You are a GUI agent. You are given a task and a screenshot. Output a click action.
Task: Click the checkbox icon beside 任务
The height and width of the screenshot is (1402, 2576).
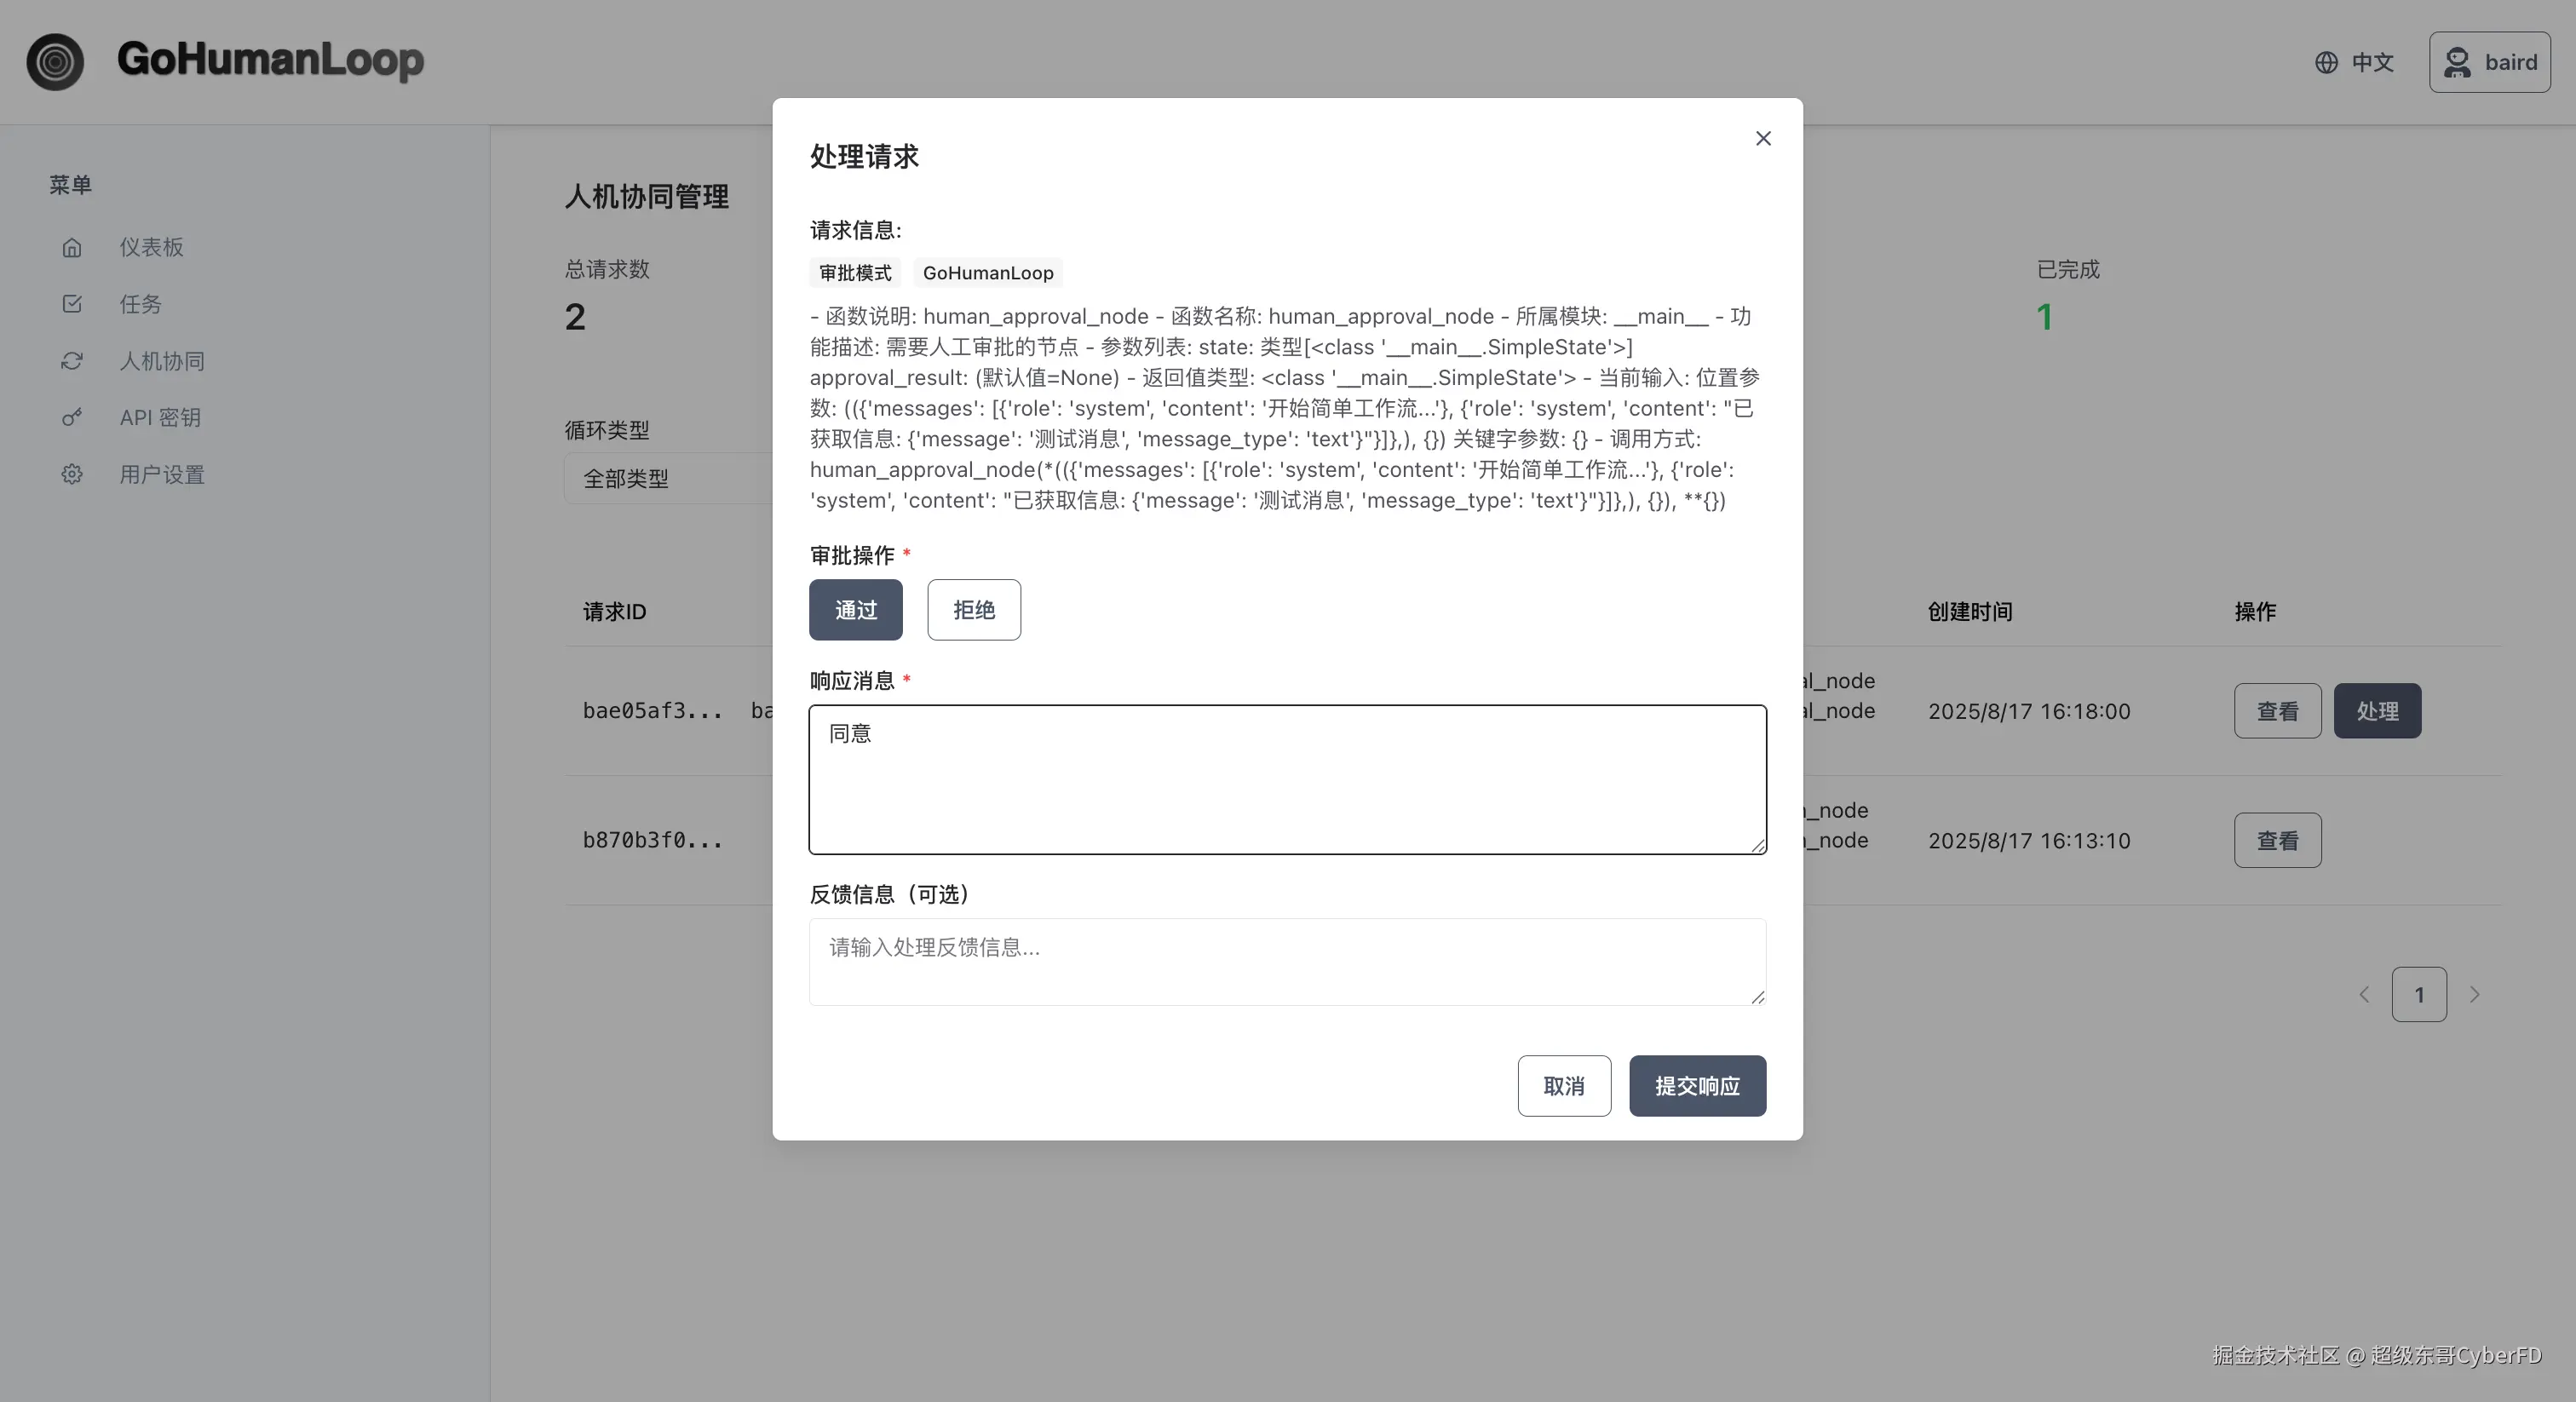[72, 304]
